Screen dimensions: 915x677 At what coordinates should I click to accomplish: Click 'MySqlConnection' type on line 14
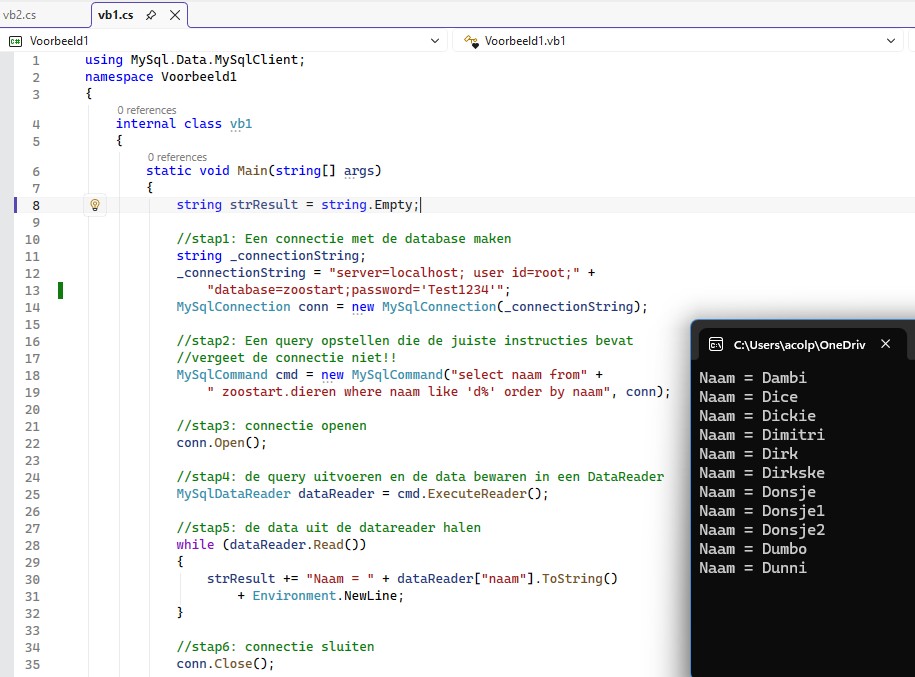(x=233, y=306)
